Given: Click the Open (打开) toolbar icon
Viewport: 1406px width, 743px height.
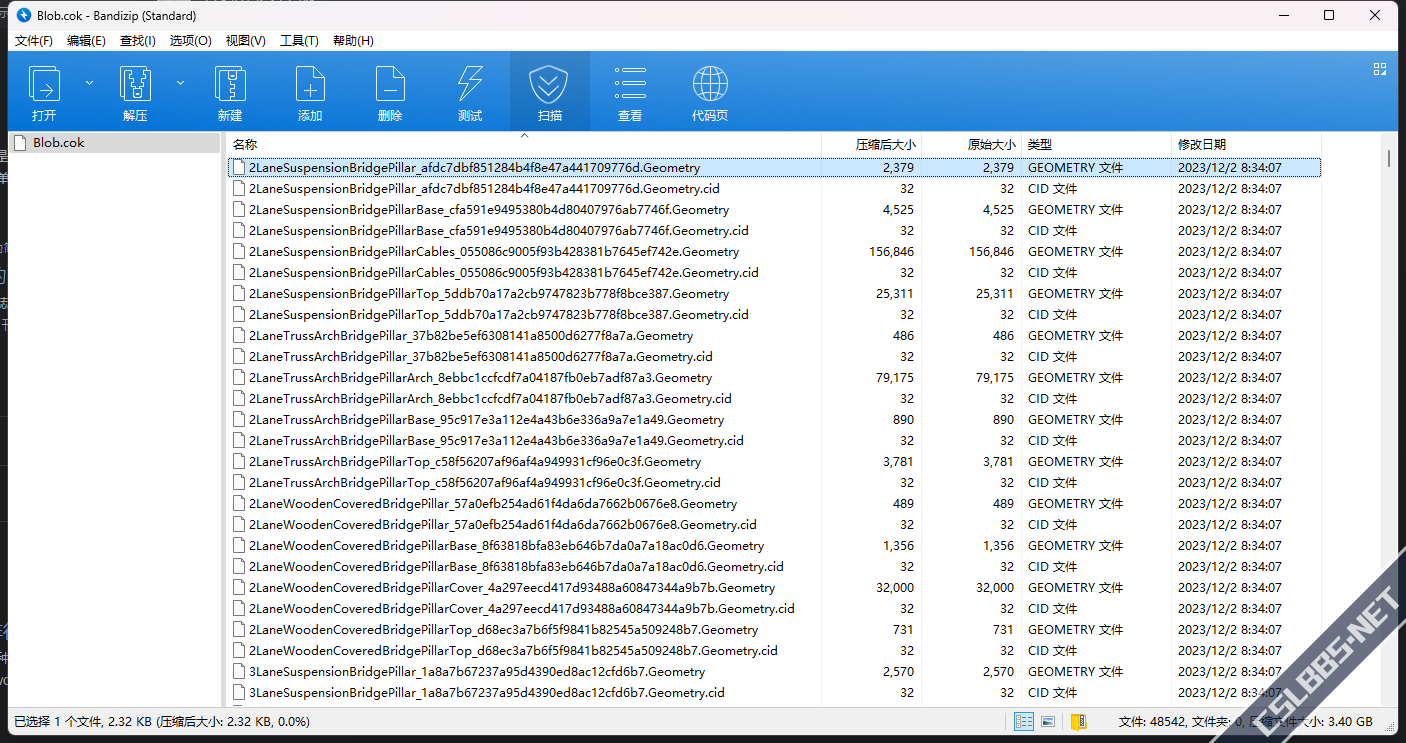Looking at the screenshot, I should coord(44,84).
